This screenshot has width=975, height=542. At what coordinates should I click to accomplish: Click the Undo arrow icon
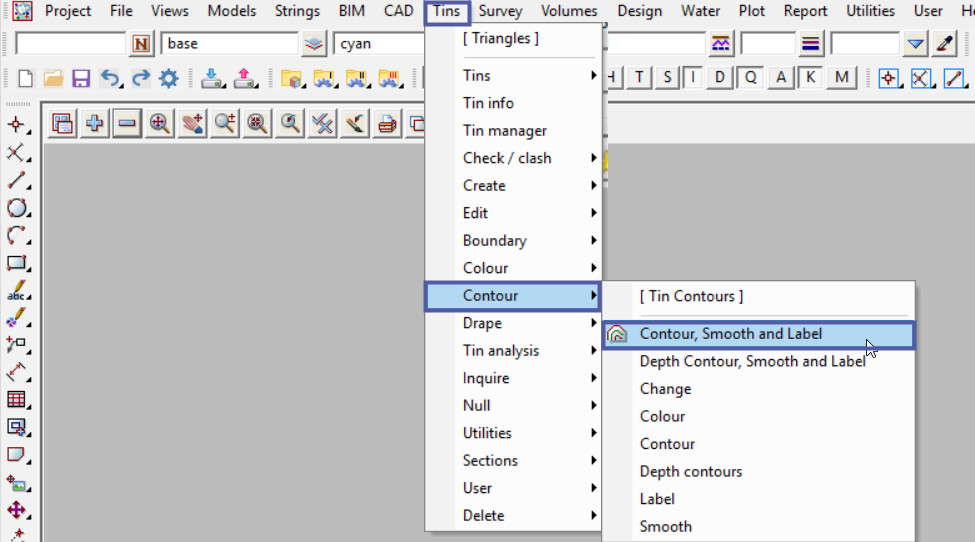110,79
